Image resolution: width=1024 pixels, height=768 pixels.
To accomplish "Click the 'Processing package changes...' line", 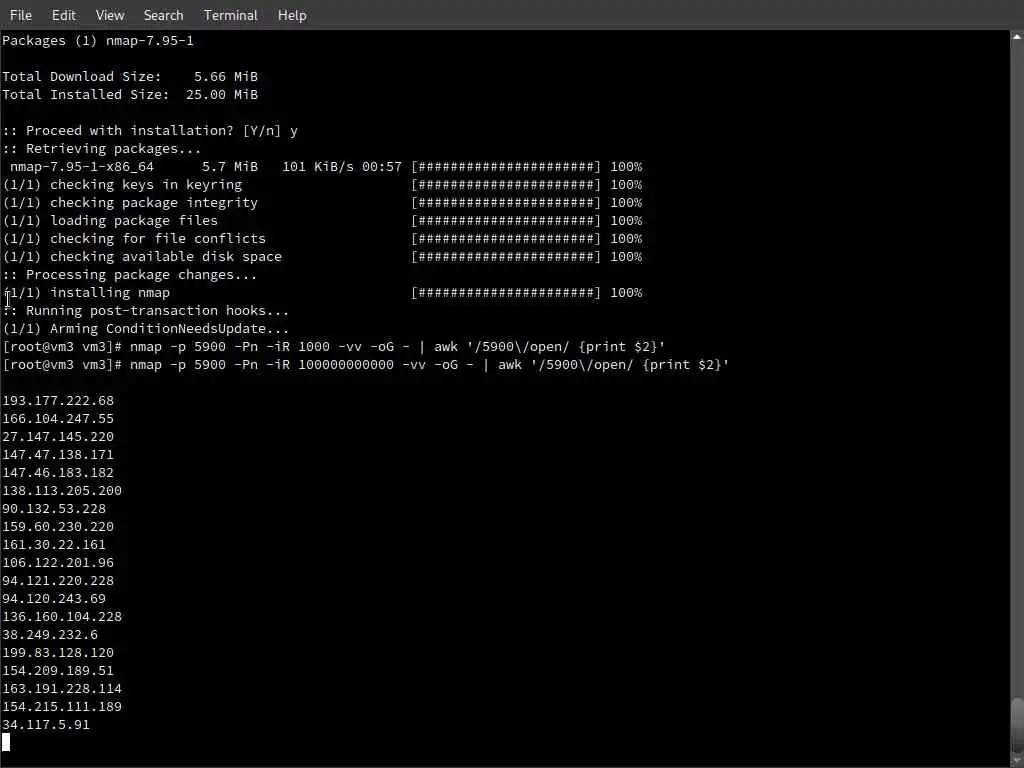I will pyautogui.click(x=130, y=274).
